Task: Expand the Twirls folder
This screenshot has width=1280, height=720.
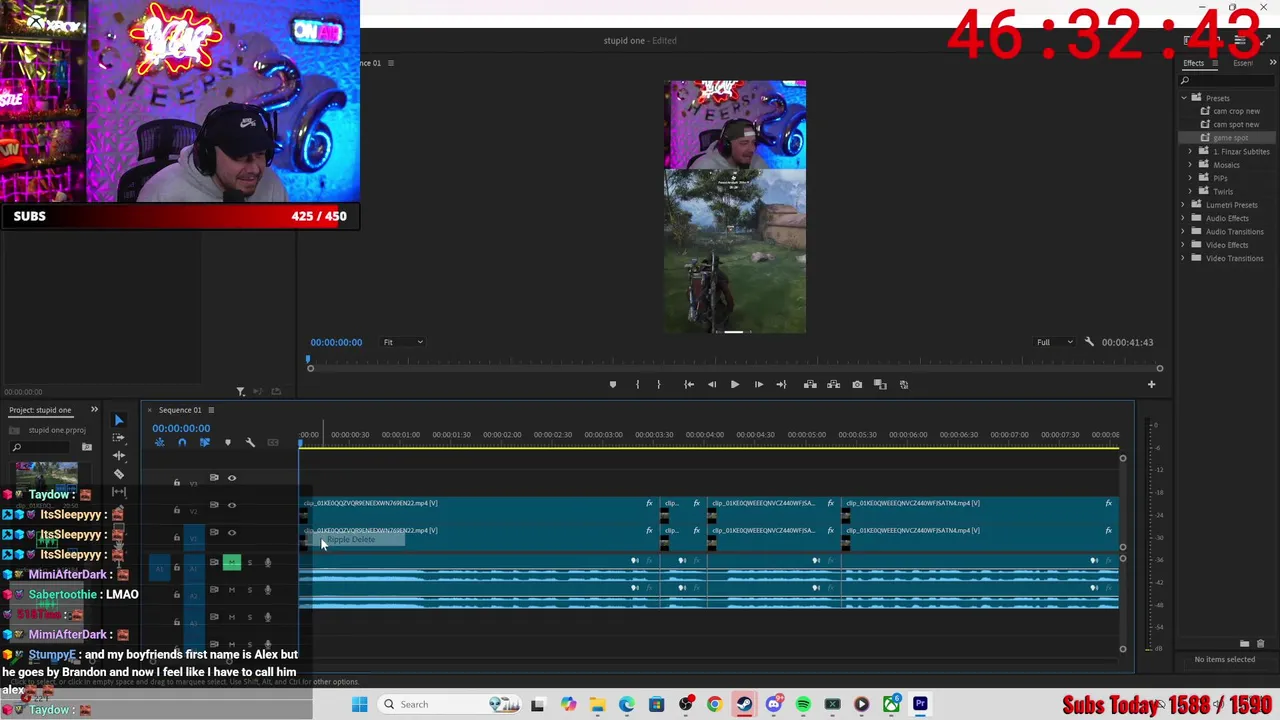Action: click(1190, 191)
